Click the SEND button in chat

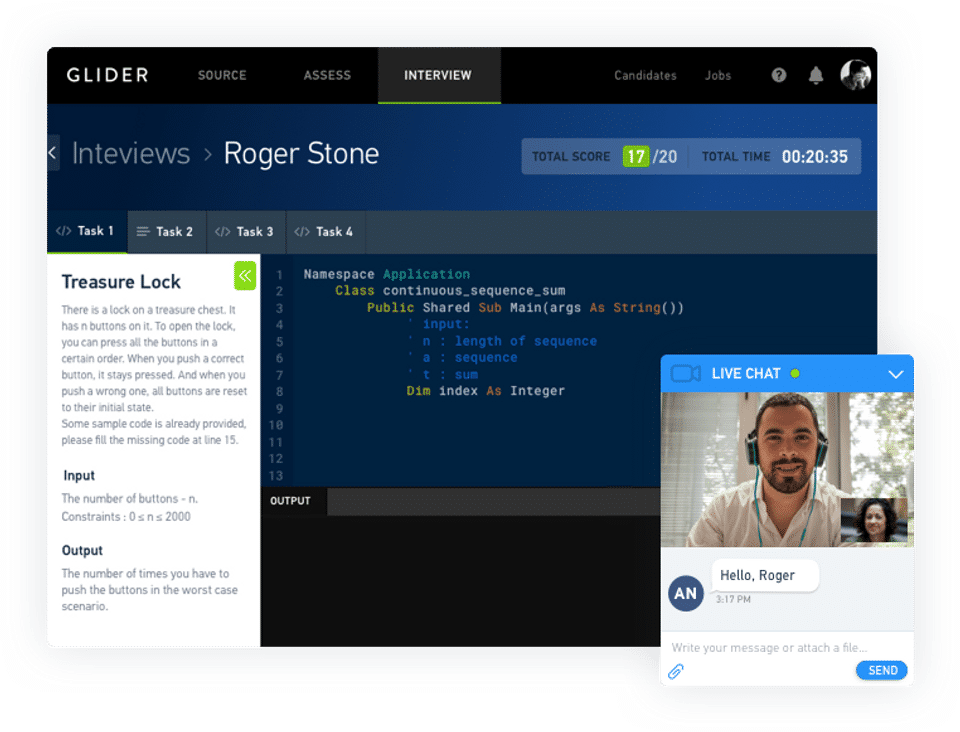[881, 670]
